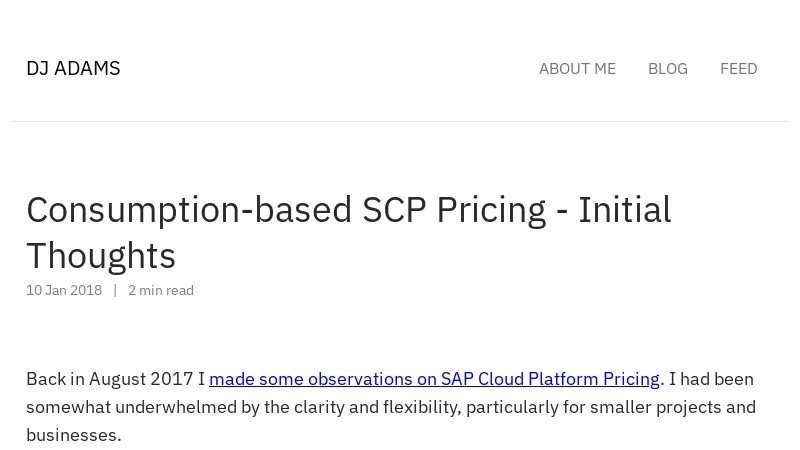Click the horizontal divider below the header
The width and height of the screenshot is (800, 450).
tap(400, 121)
